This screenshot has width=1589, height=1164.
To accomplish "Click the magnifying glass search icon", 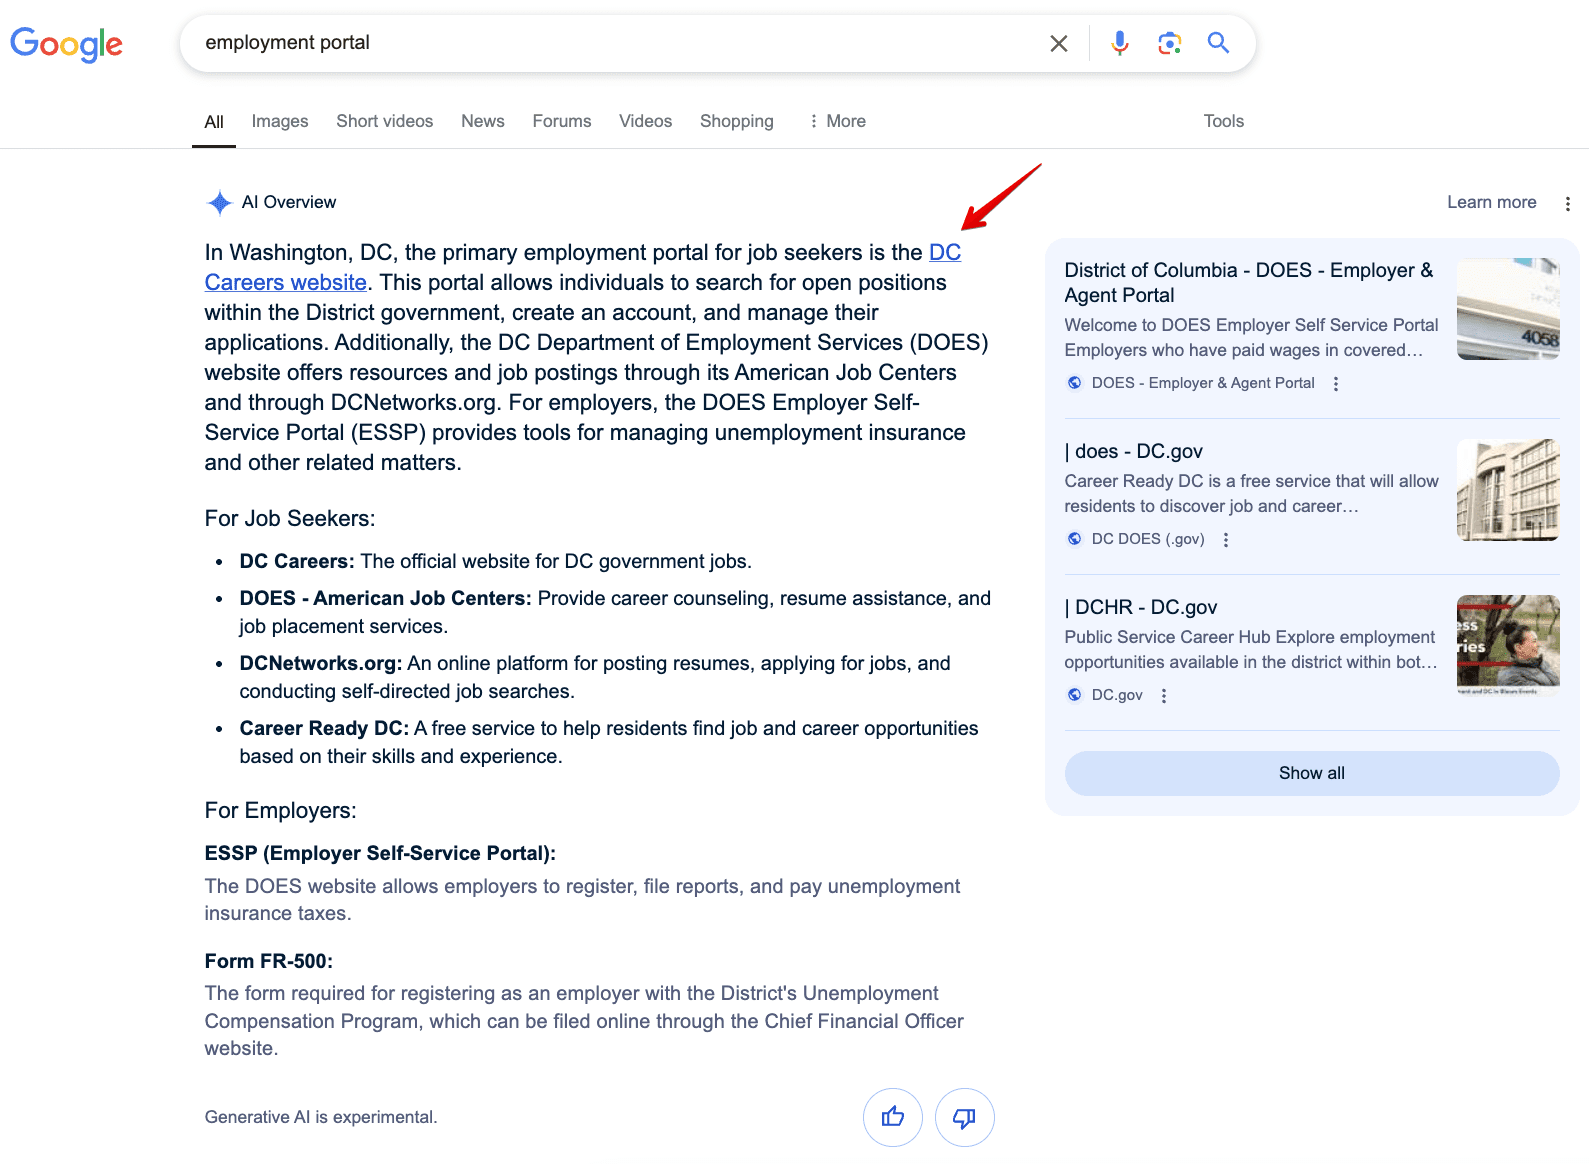I will [1217, 42].
